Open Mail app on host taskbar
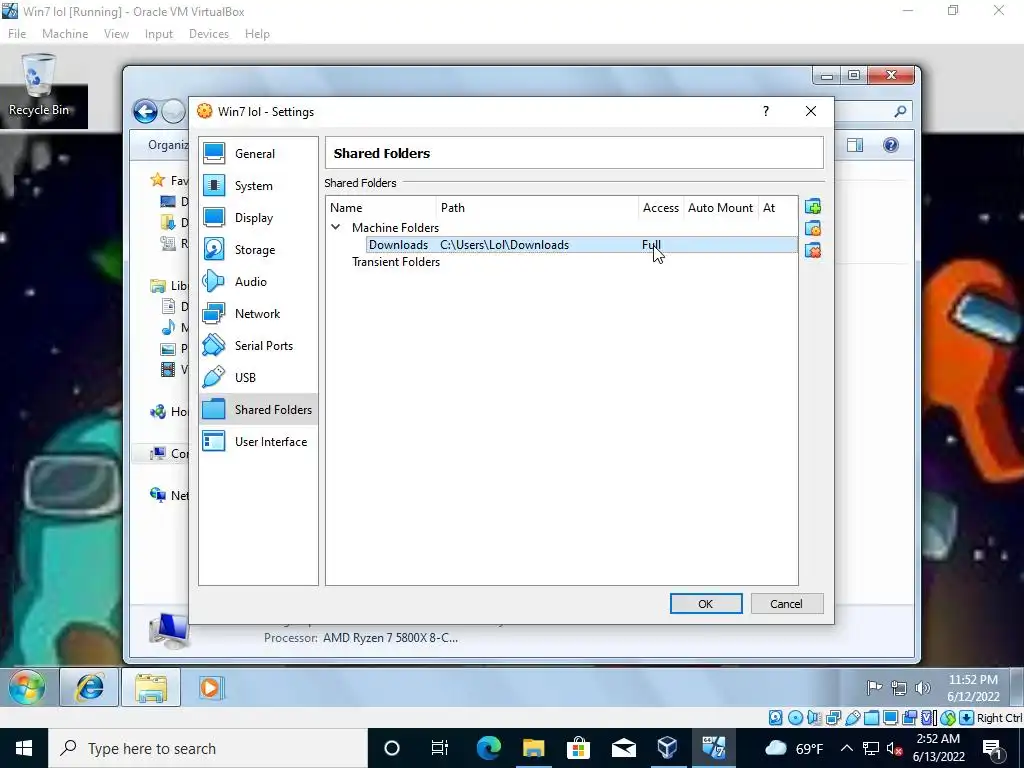Viewport: 1024px width, 768px height. pos(624,748)
